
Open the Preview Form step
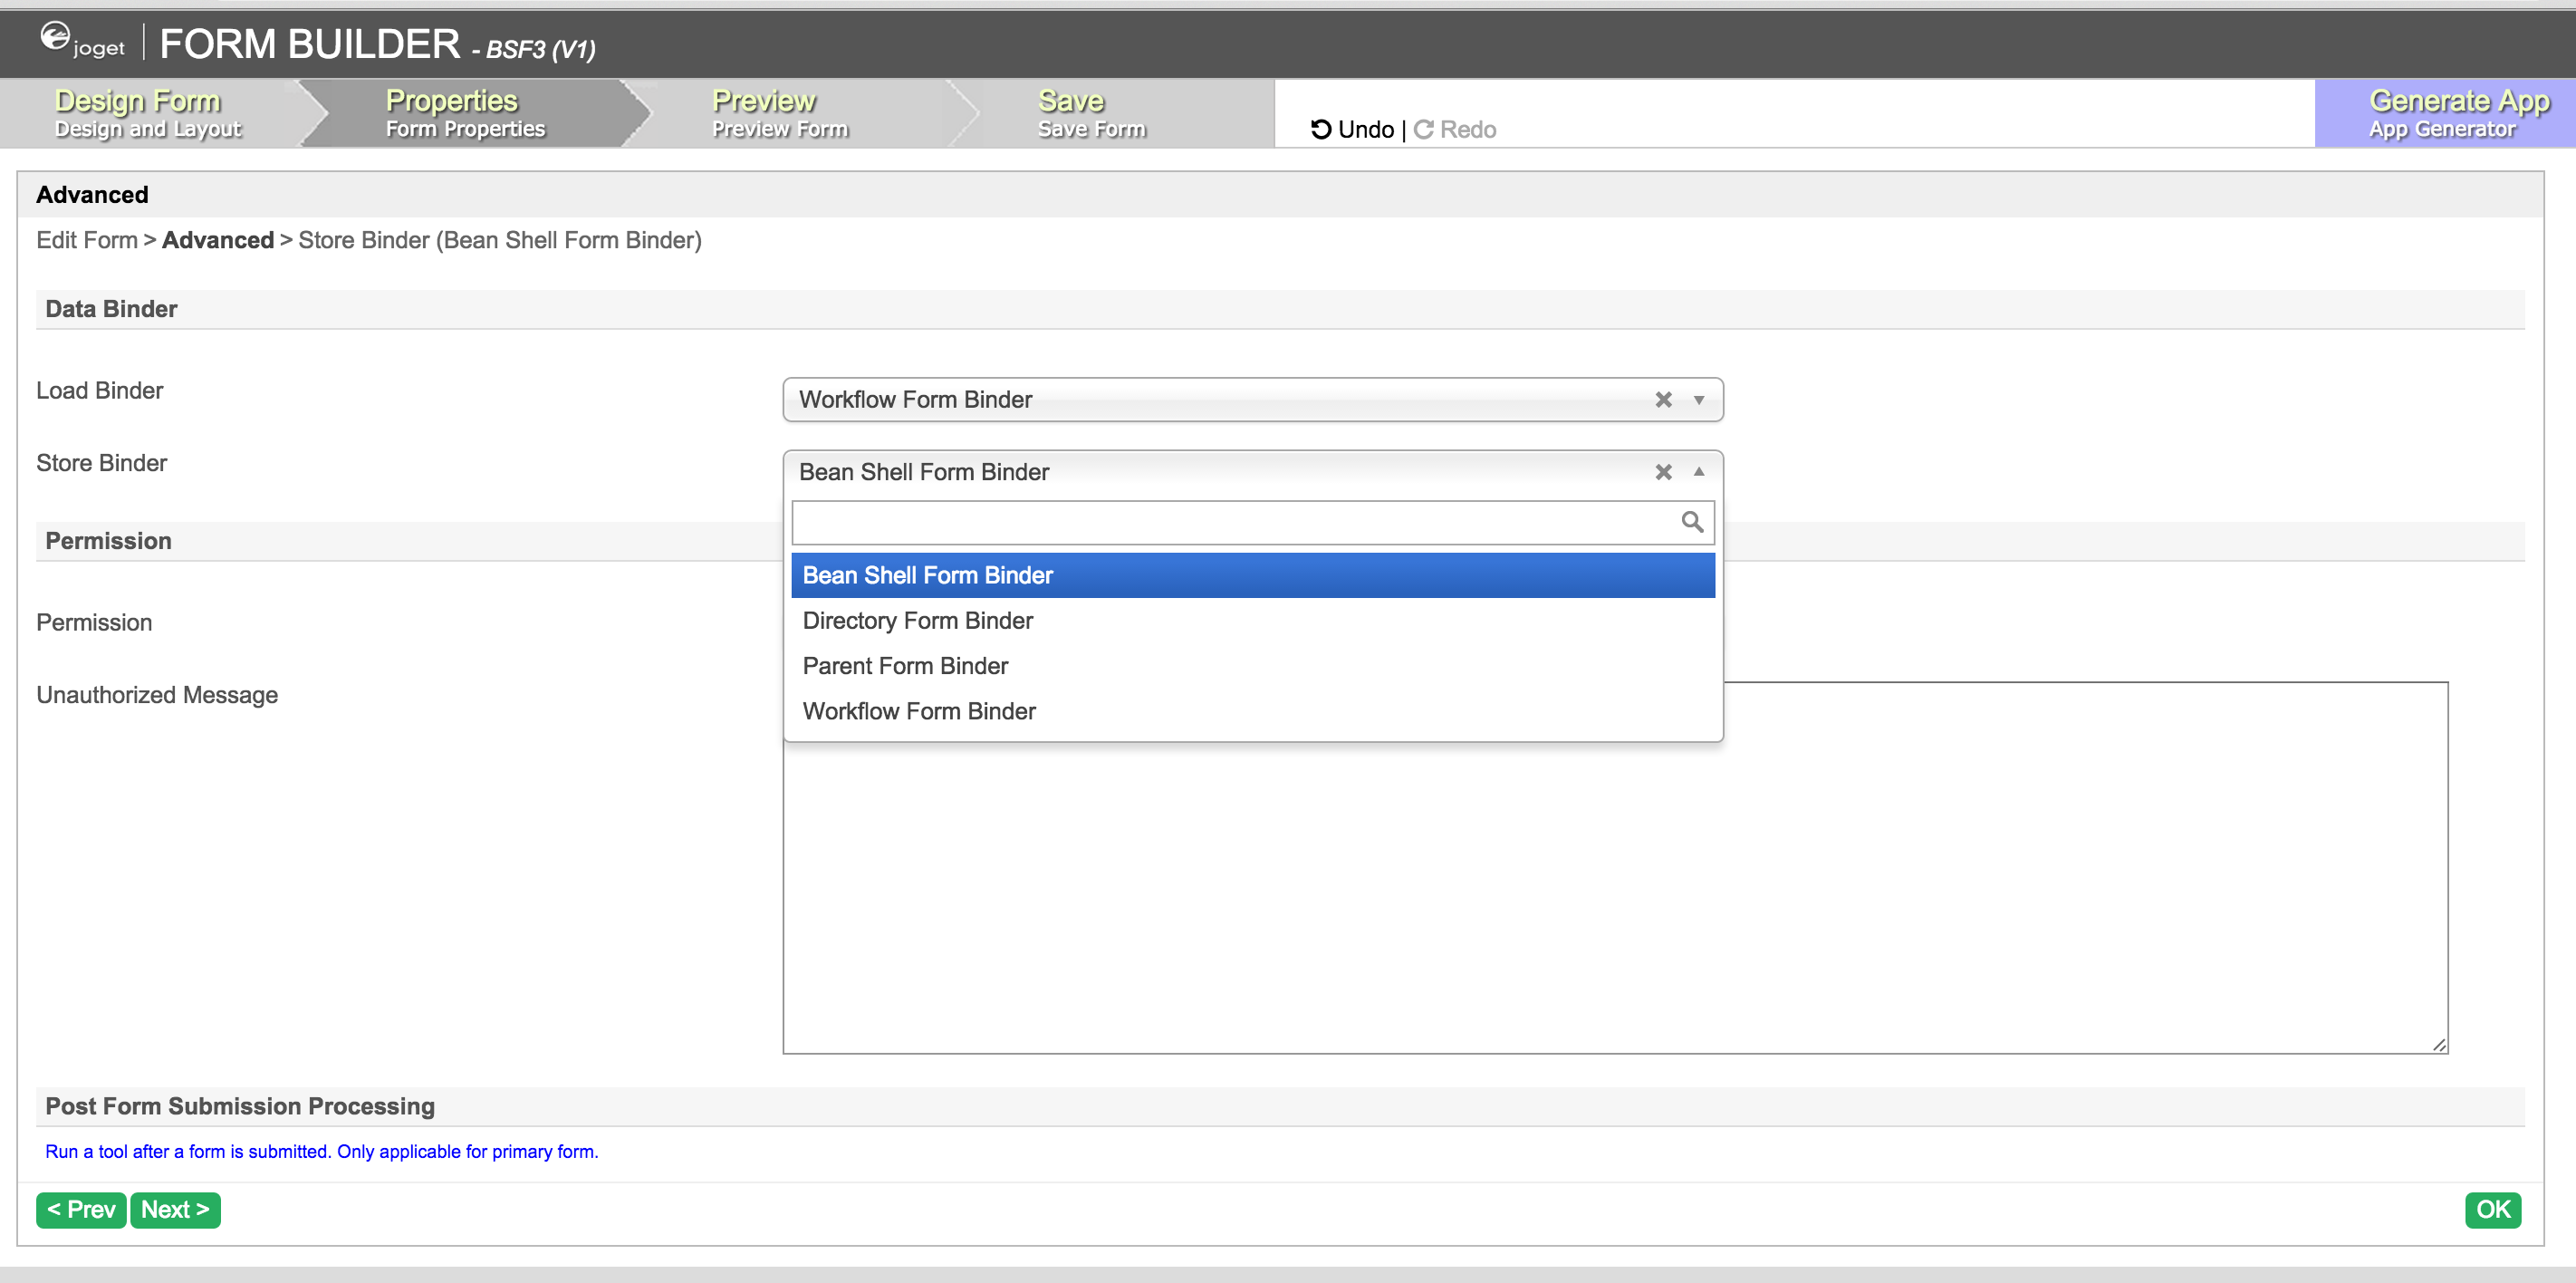[779, 114]
